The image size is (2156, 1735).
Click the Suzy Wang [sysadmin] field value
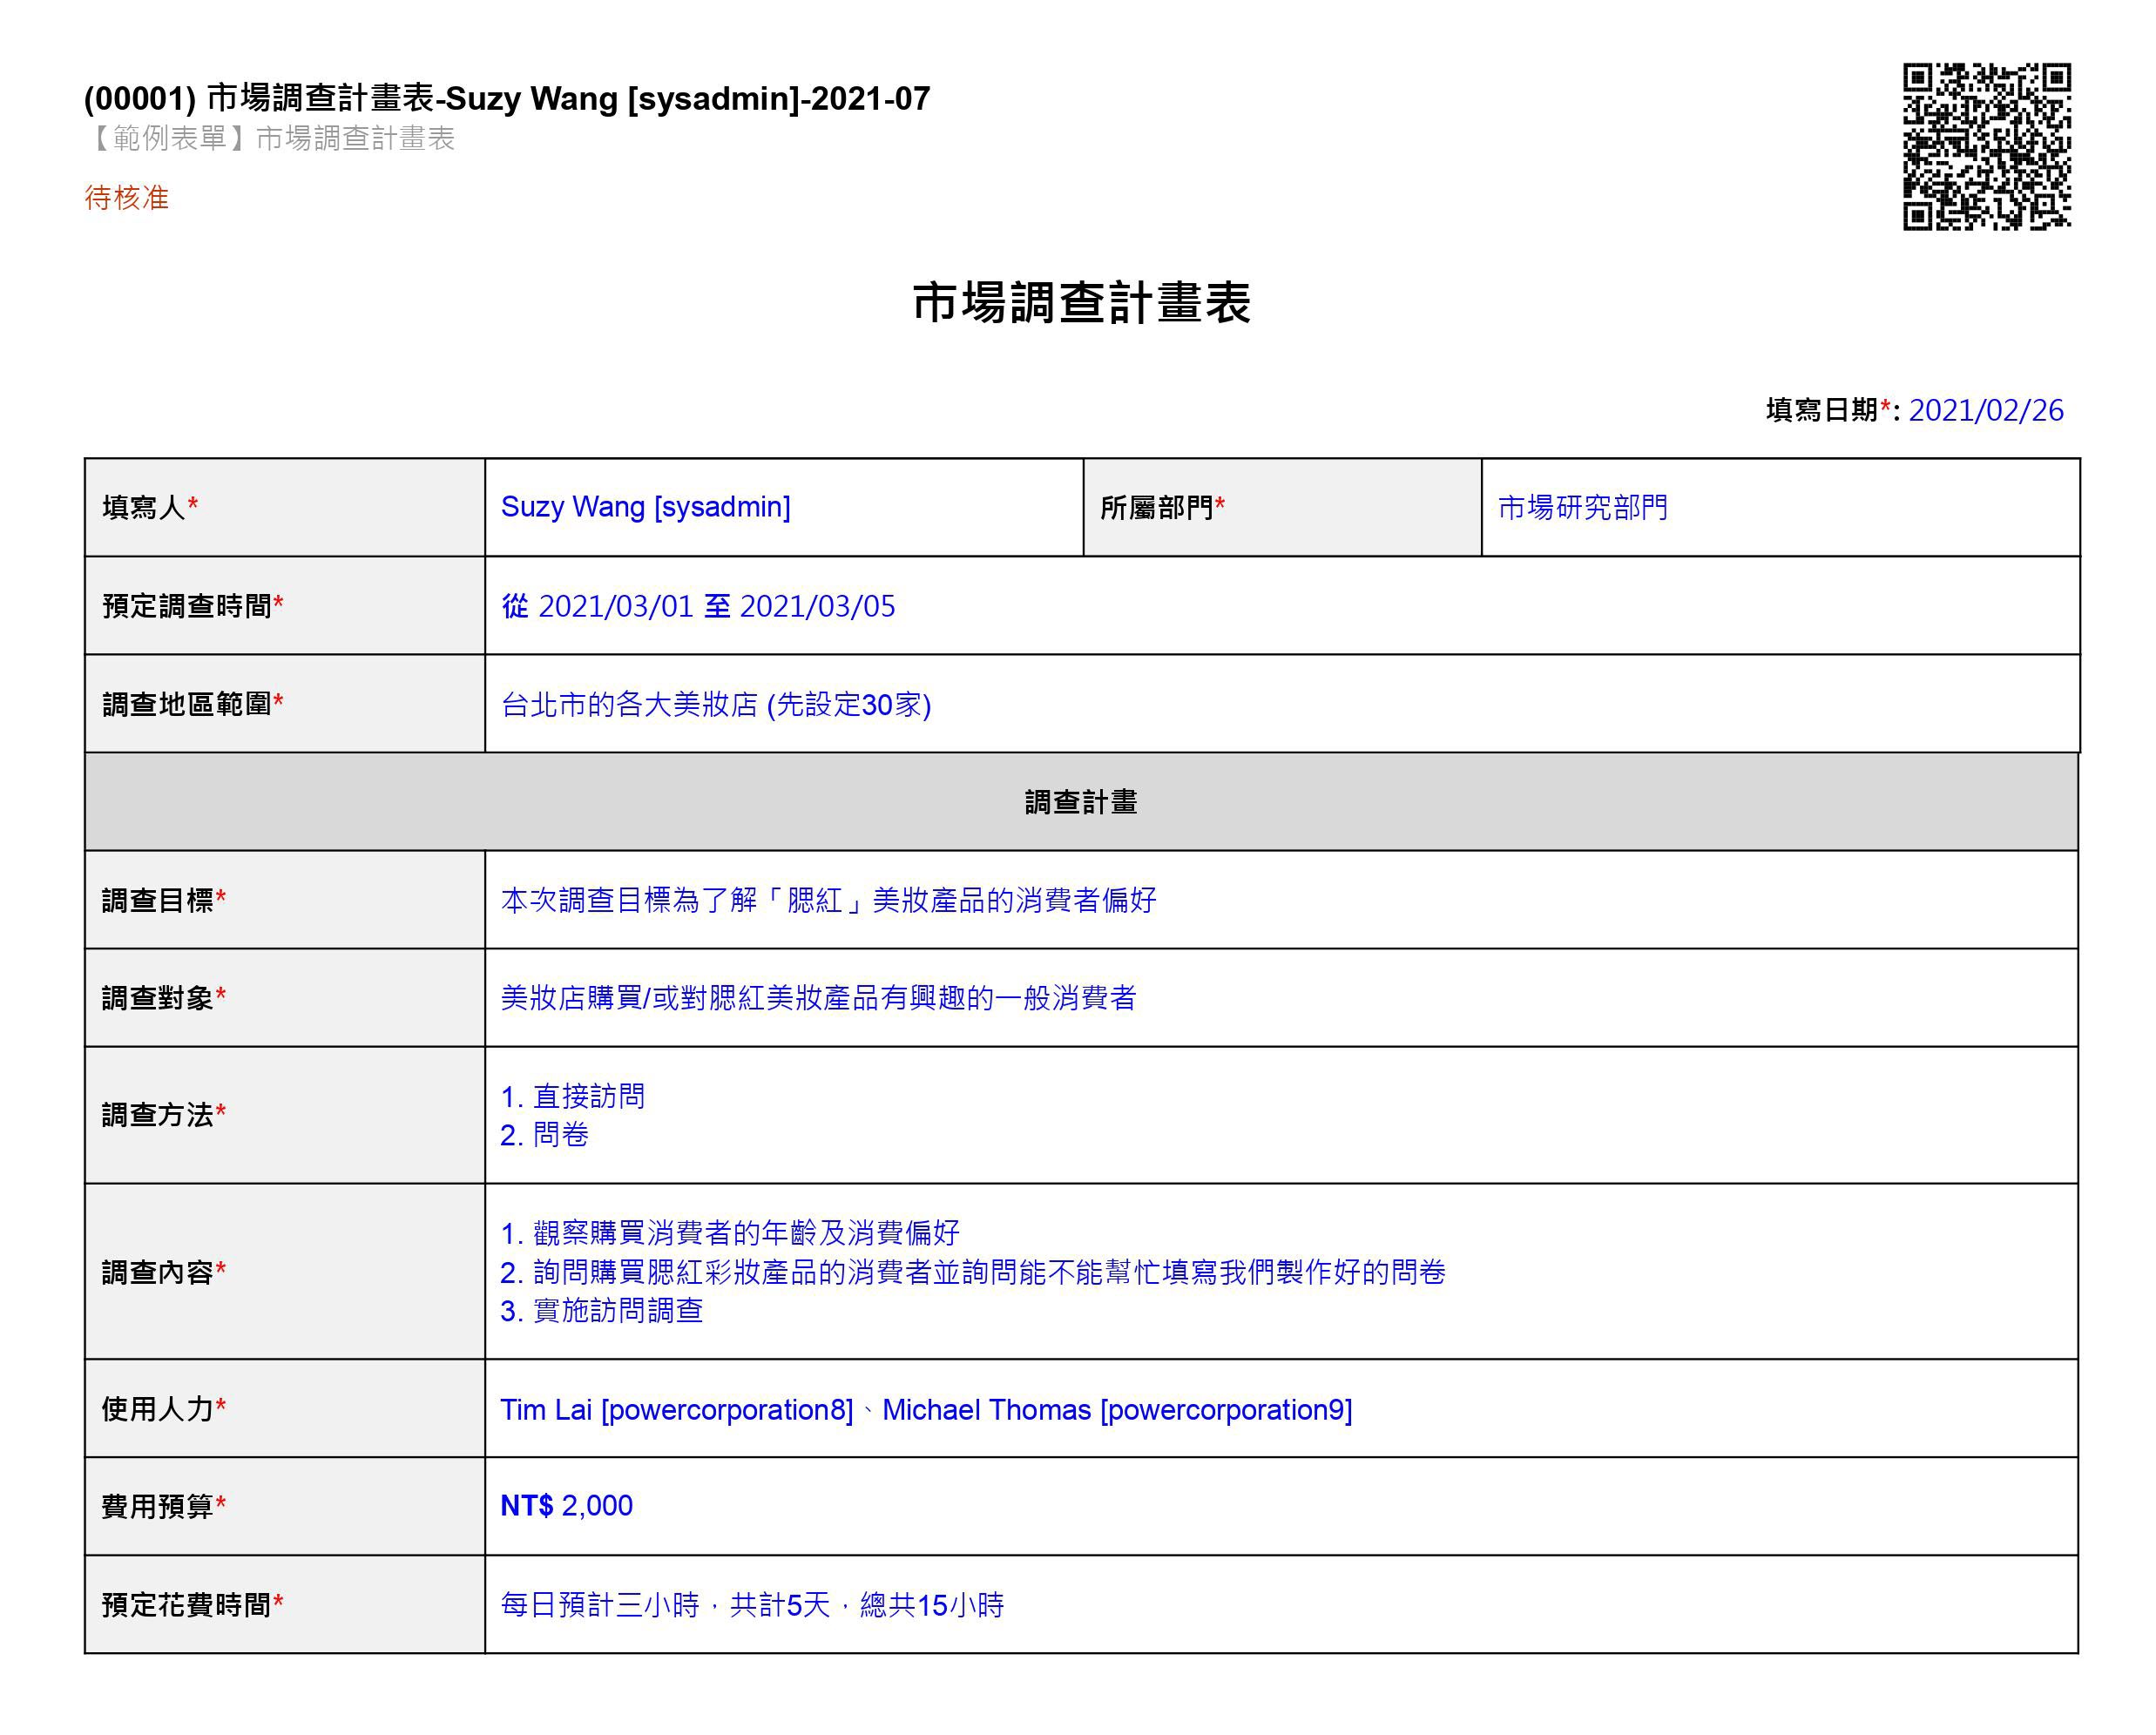pyautogui.click(x=645, y=507)
